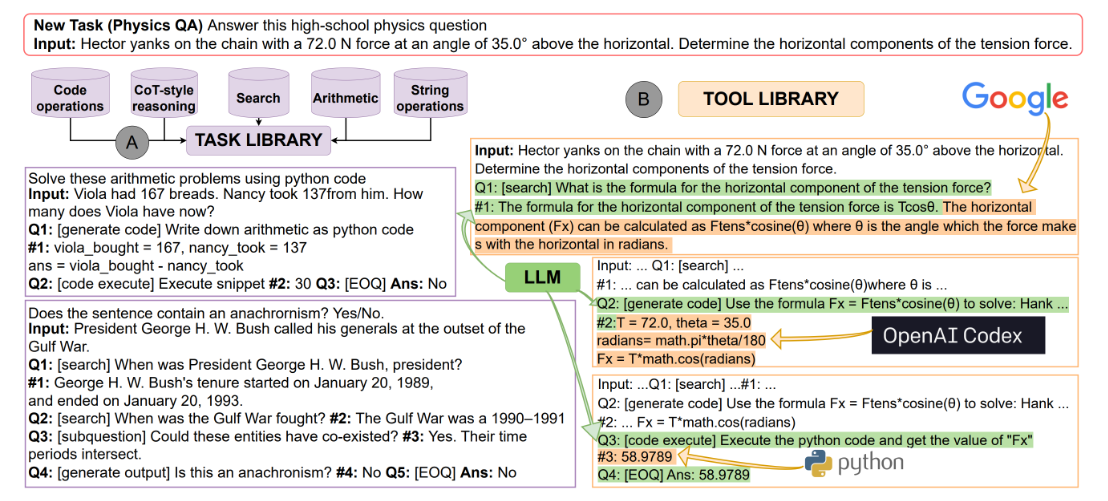This screenshot has width=1108, height=501.
Task: Click the circled letter B marker
Action: [x=643, y=99]
